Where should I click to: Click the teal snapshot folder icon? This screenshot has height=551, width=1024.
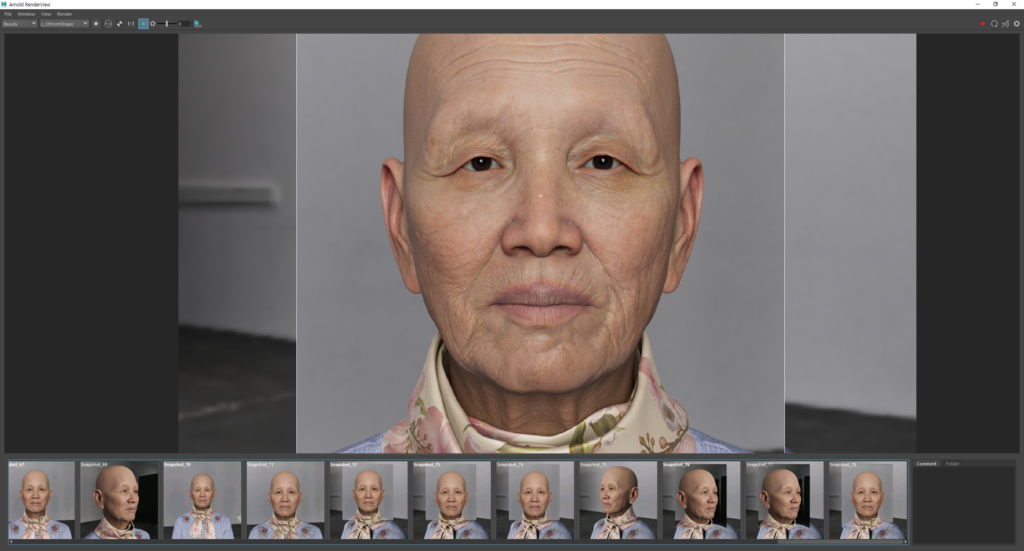[x=197, y=24]
